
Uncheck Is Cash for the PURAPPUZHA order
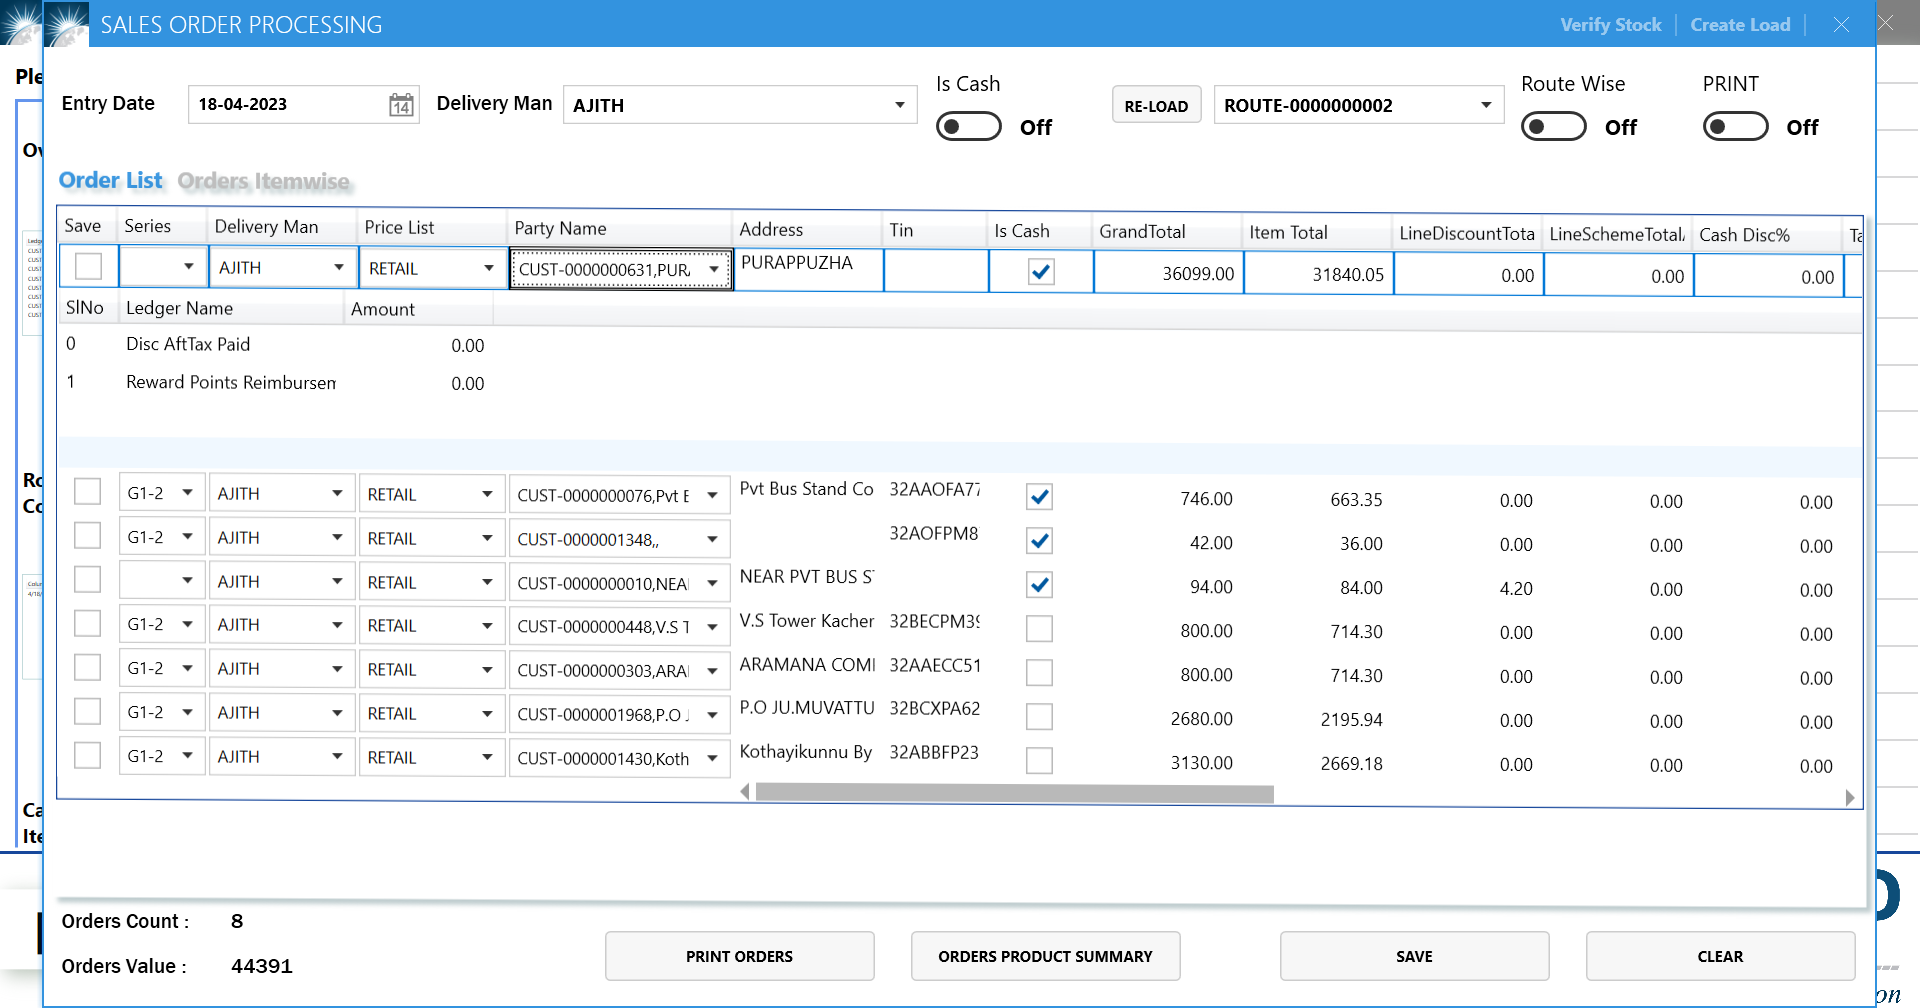pyautogui.click(x=1040, y=271)
